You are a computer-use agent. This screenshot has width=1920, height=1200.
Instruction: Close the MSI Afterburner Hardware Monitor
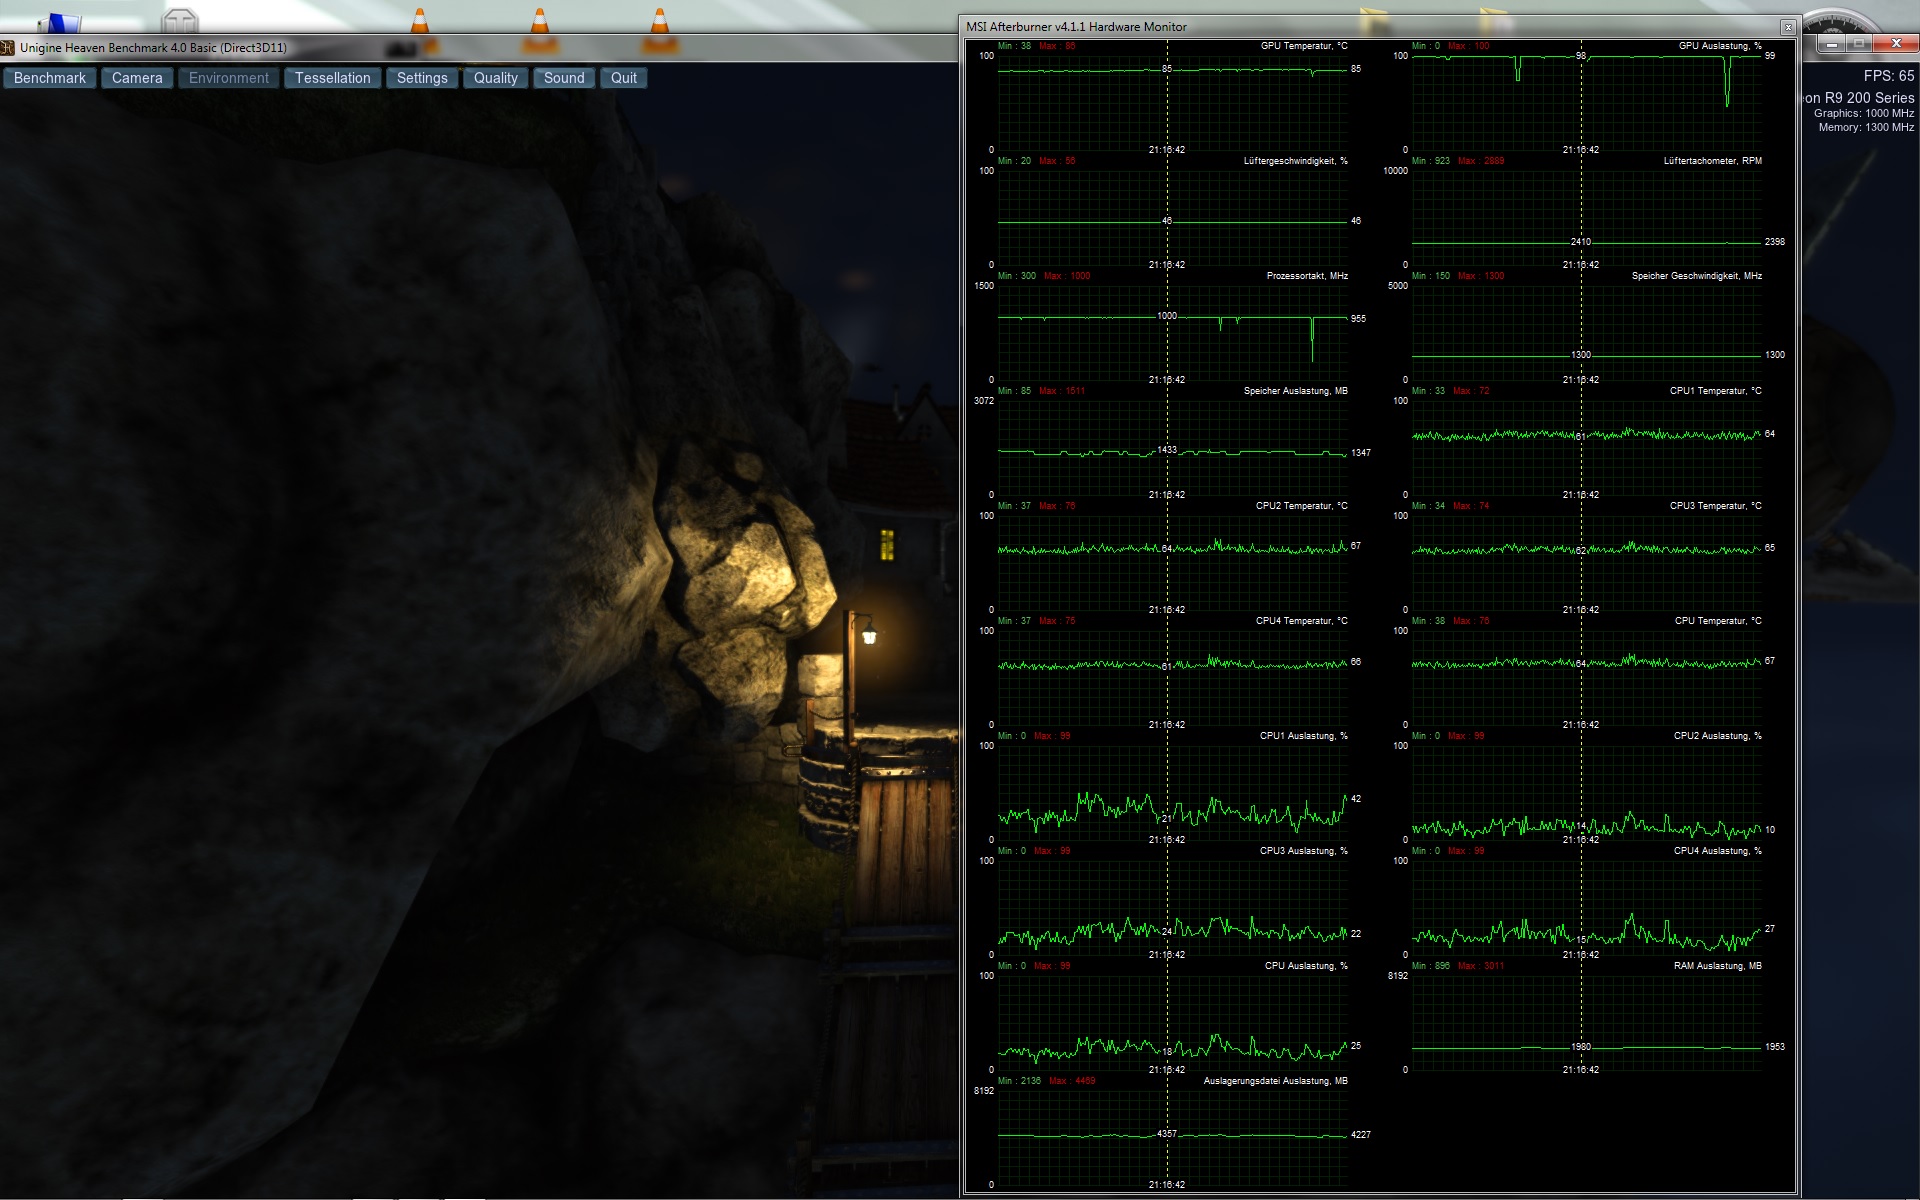tap(1788, 27)
